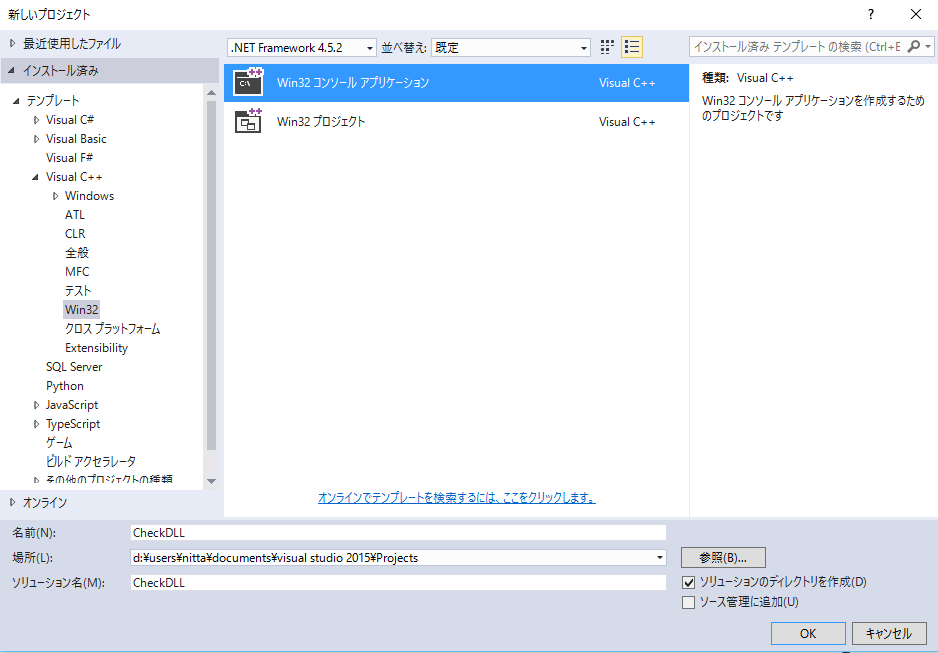This screenshot has height=653, width=938.
Task: Select the Win32 project template icon
Action: click(x=248, y=122)
